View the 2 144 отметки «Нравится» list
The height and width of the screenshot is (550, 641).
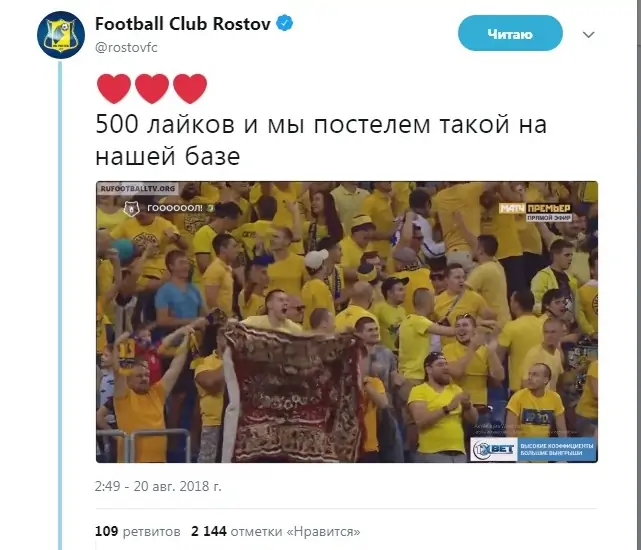pos(276,531)
